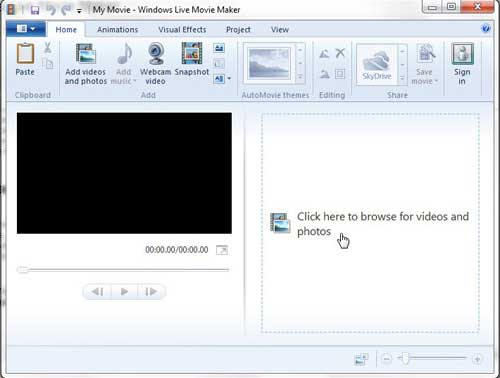Click the Undo arrow in title bar

coord(51,10)
